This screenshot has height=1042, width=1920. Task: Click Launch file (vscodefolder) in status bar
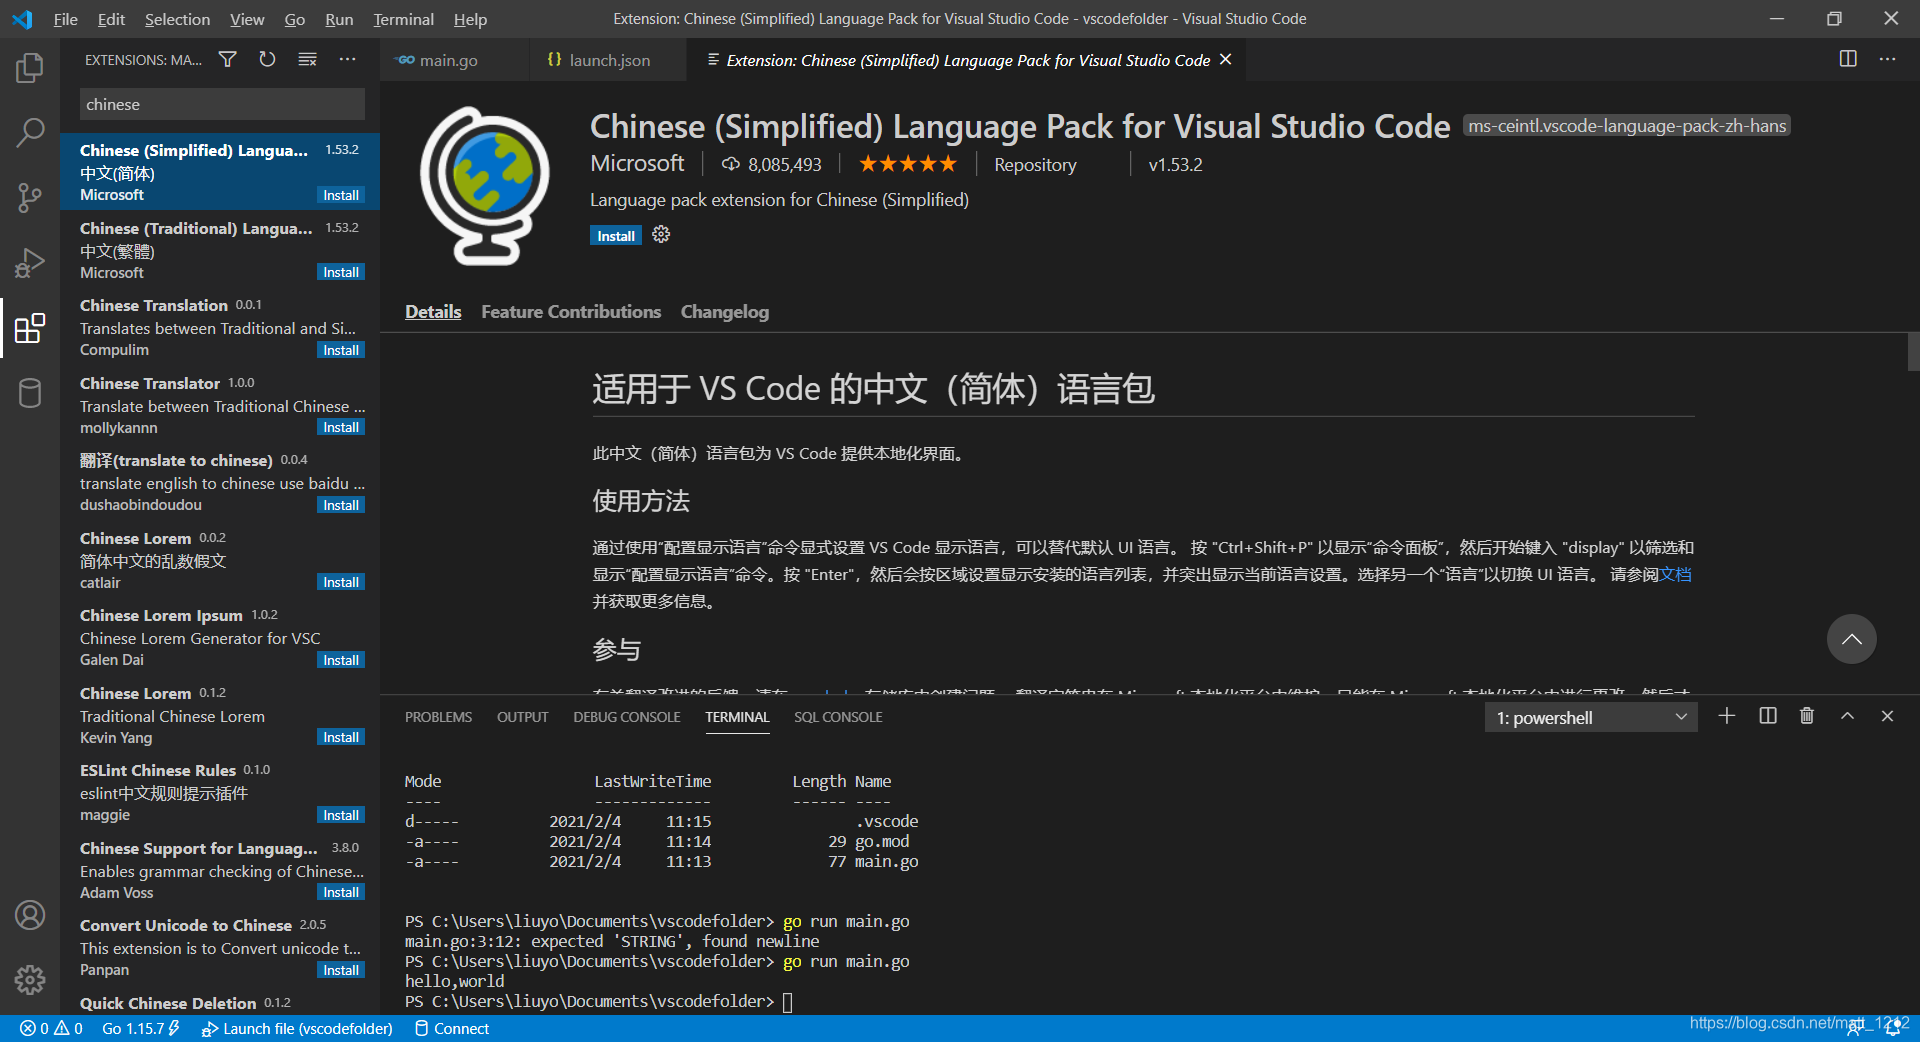[x=297, y=1028]
